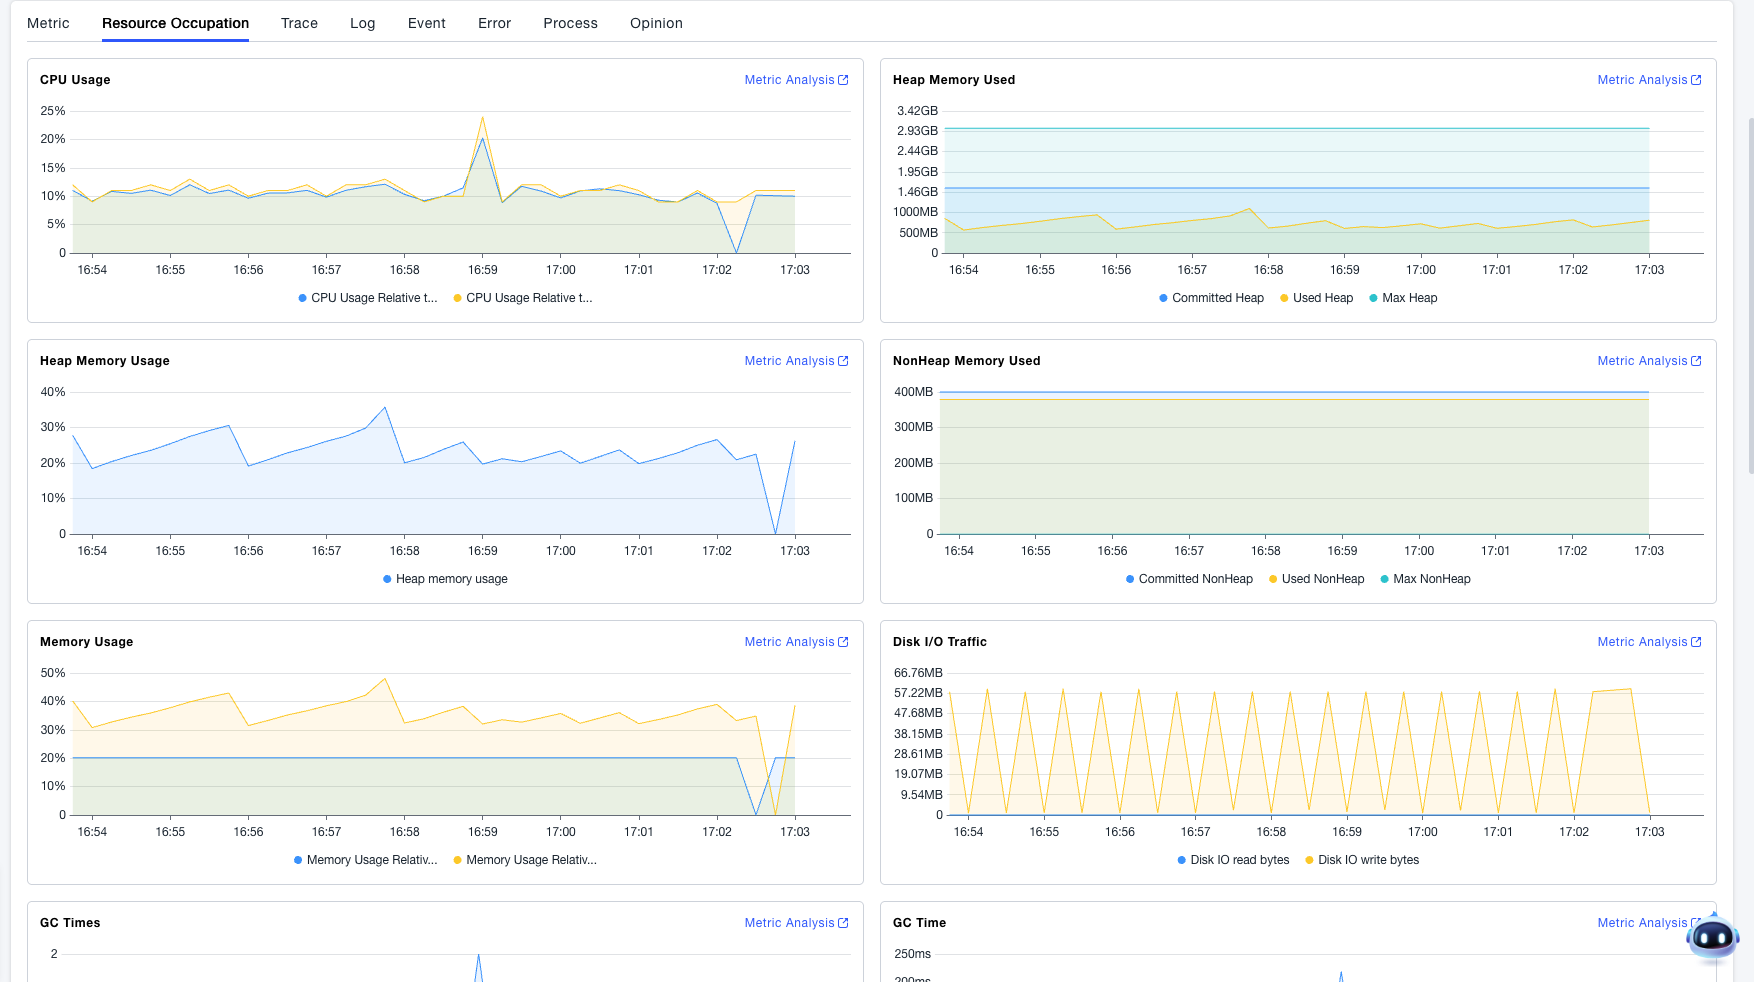This screenshot has height=982, width=1754.
Task: Click external-link icon in NonHeap Memory Used panel
Action: 1696,361
